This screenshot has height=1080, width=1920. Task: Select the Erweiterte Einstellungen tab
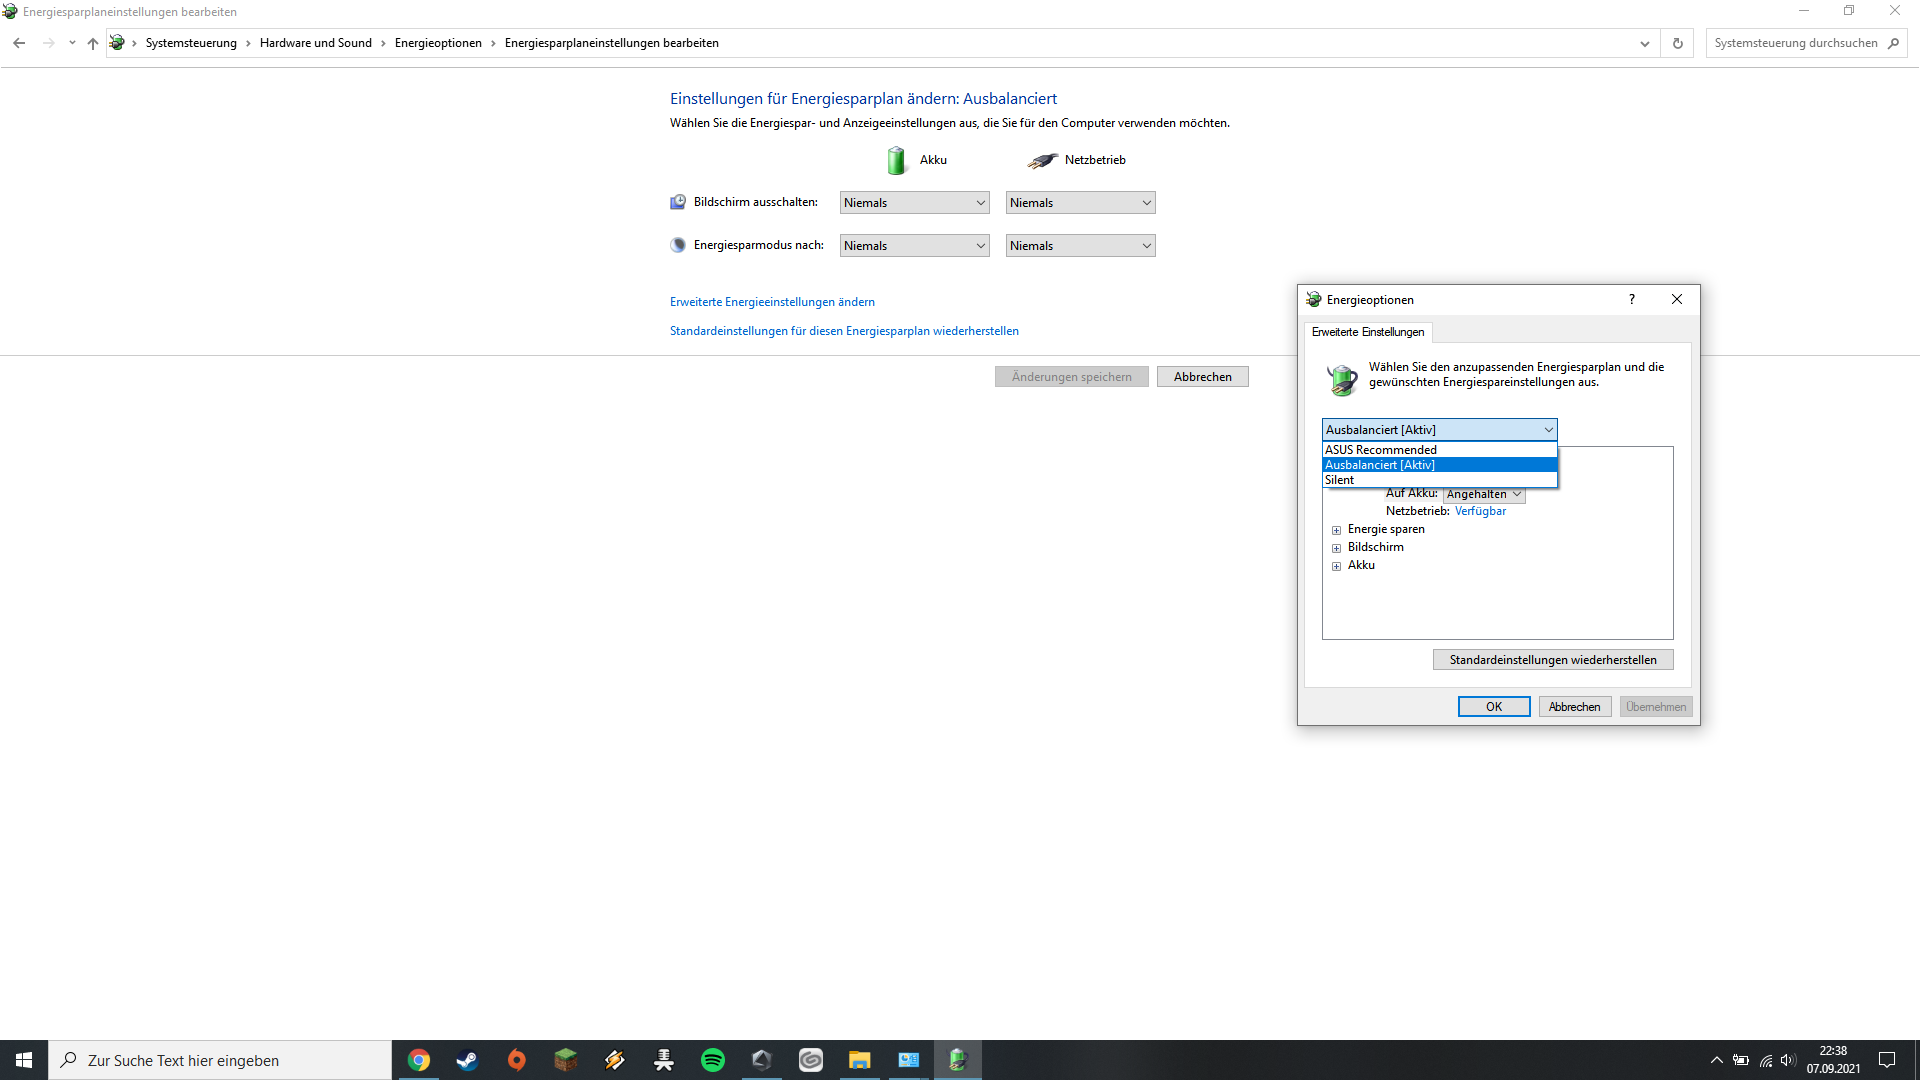pos(1367,332)
